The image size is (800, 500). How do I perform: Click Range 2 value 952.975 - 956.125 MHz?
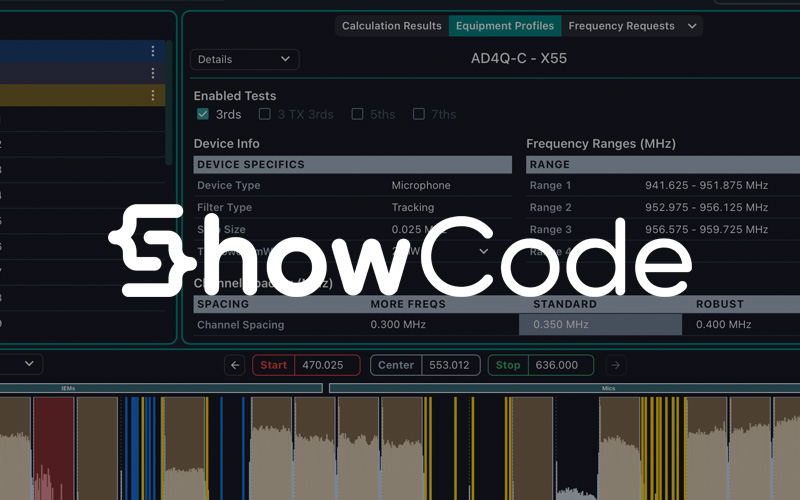(x=706, y=207)
